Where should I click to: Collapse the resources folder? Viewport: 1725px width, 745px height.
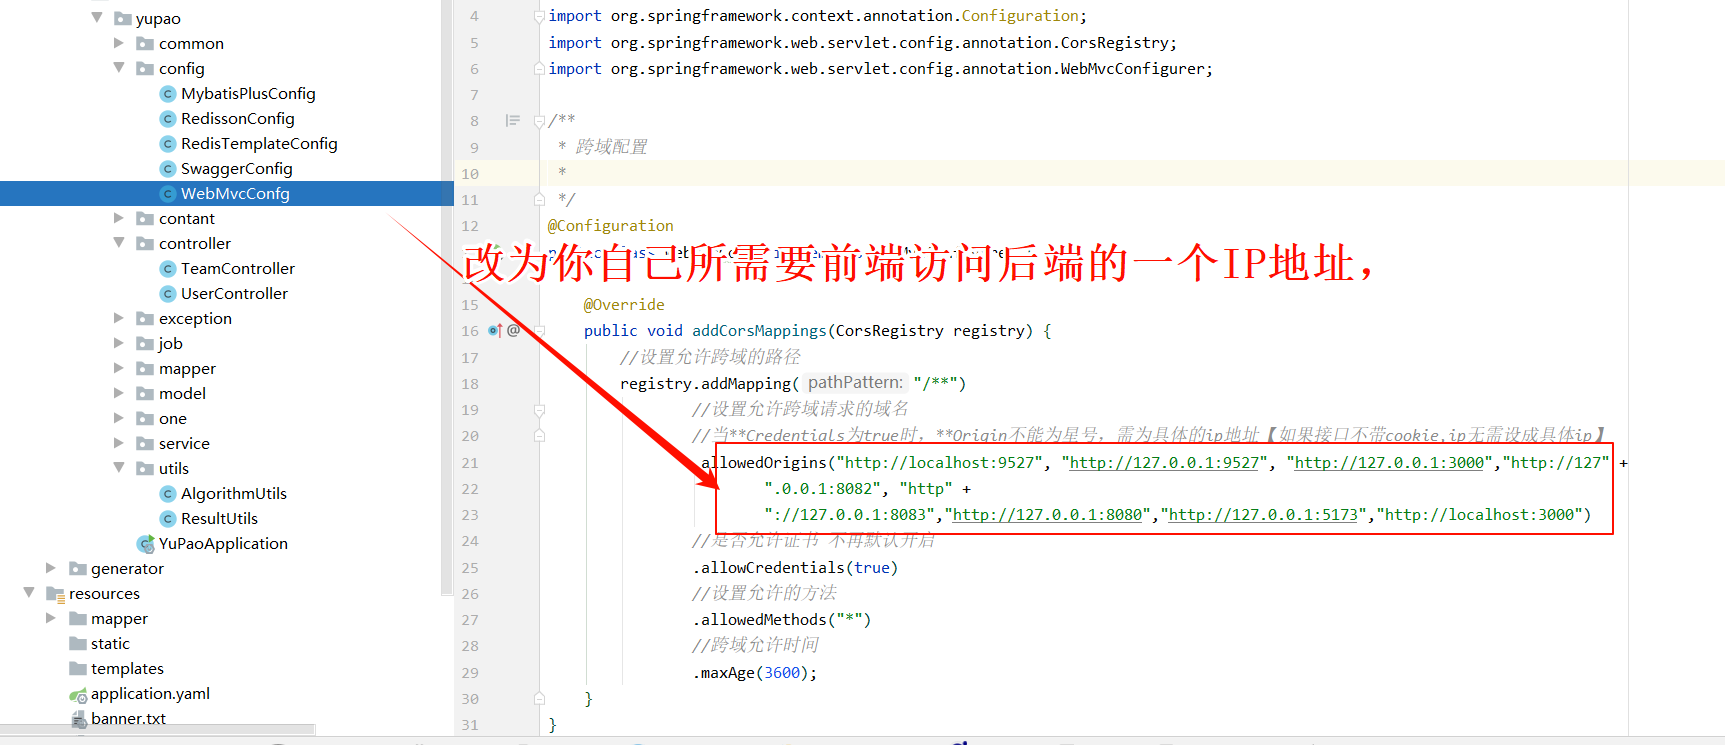click(x=29, y=593)
